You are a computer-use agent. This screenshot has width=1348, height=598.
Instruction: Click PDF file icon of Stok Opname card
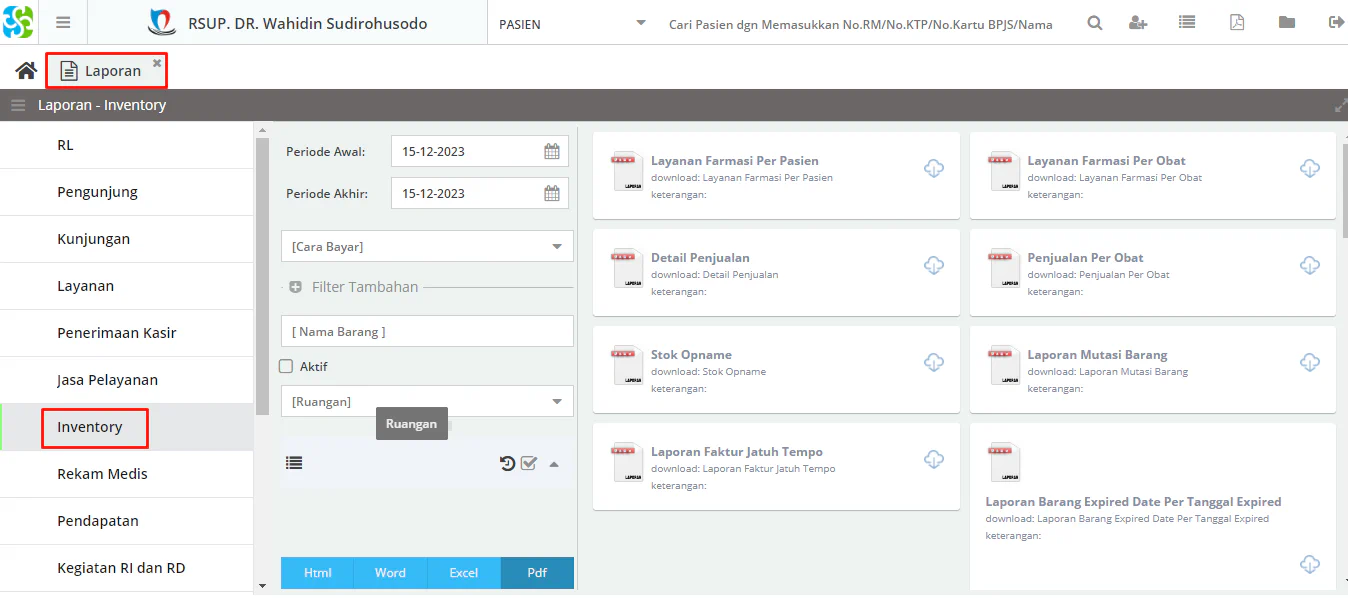pos(628,365)
